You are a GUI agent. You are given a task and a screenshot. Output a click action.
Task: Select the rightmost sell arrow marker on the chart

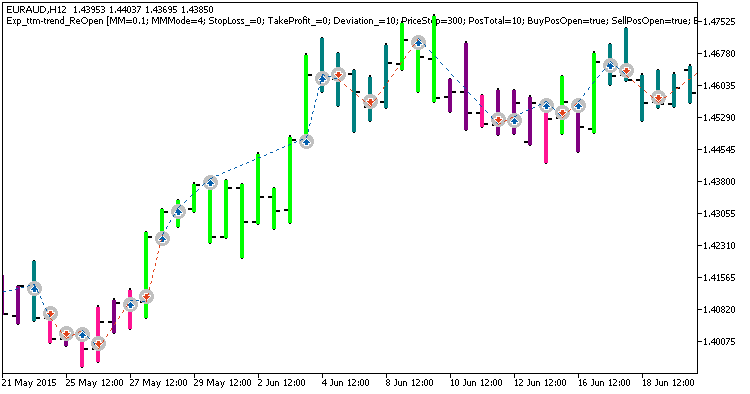pos(659,98)
